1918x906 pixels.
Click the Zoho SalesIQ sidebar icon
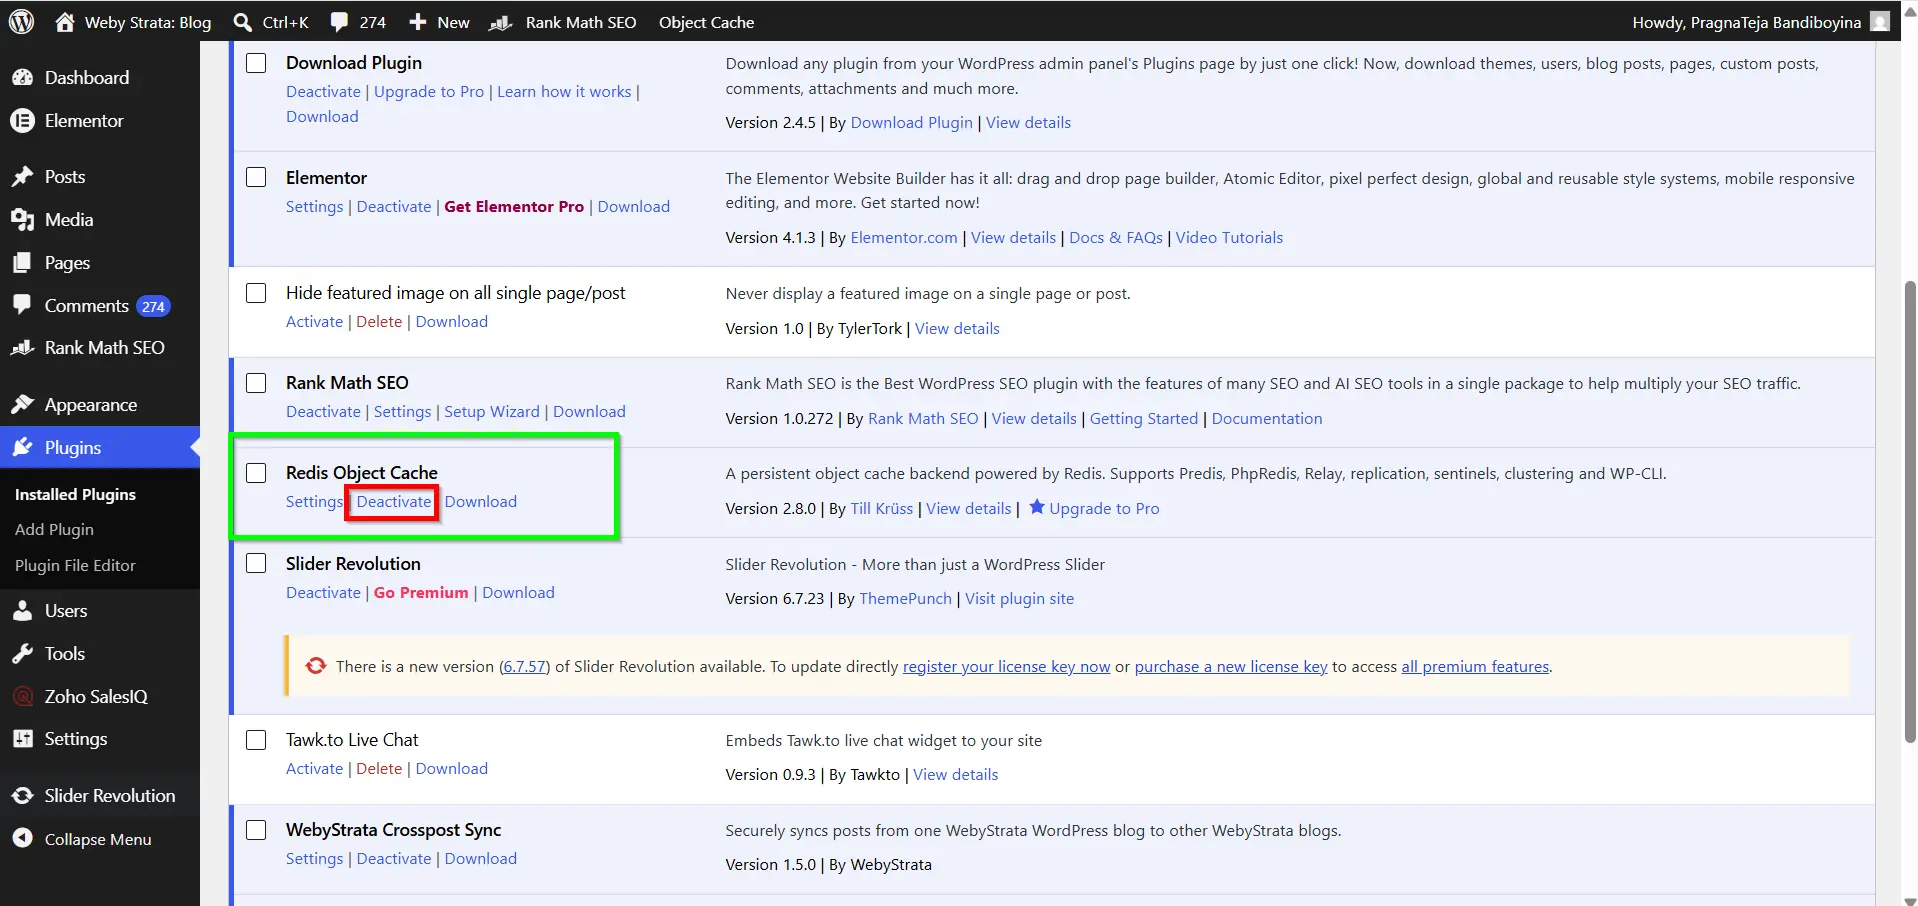[22, 696]
